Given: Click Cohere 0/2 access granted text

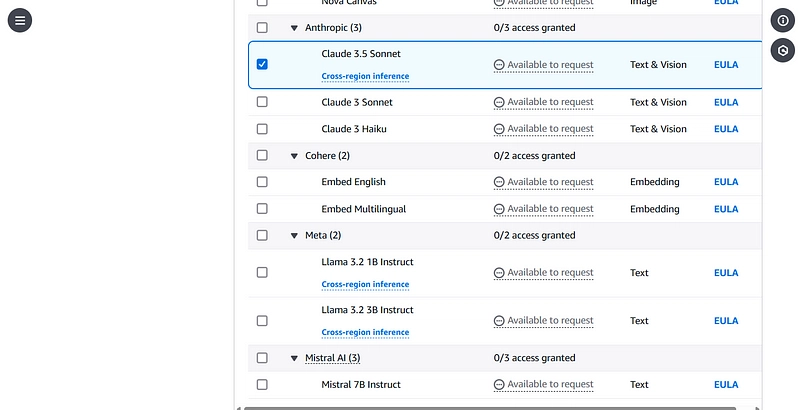Looking at the screenshot, I should tap(534, 156).
